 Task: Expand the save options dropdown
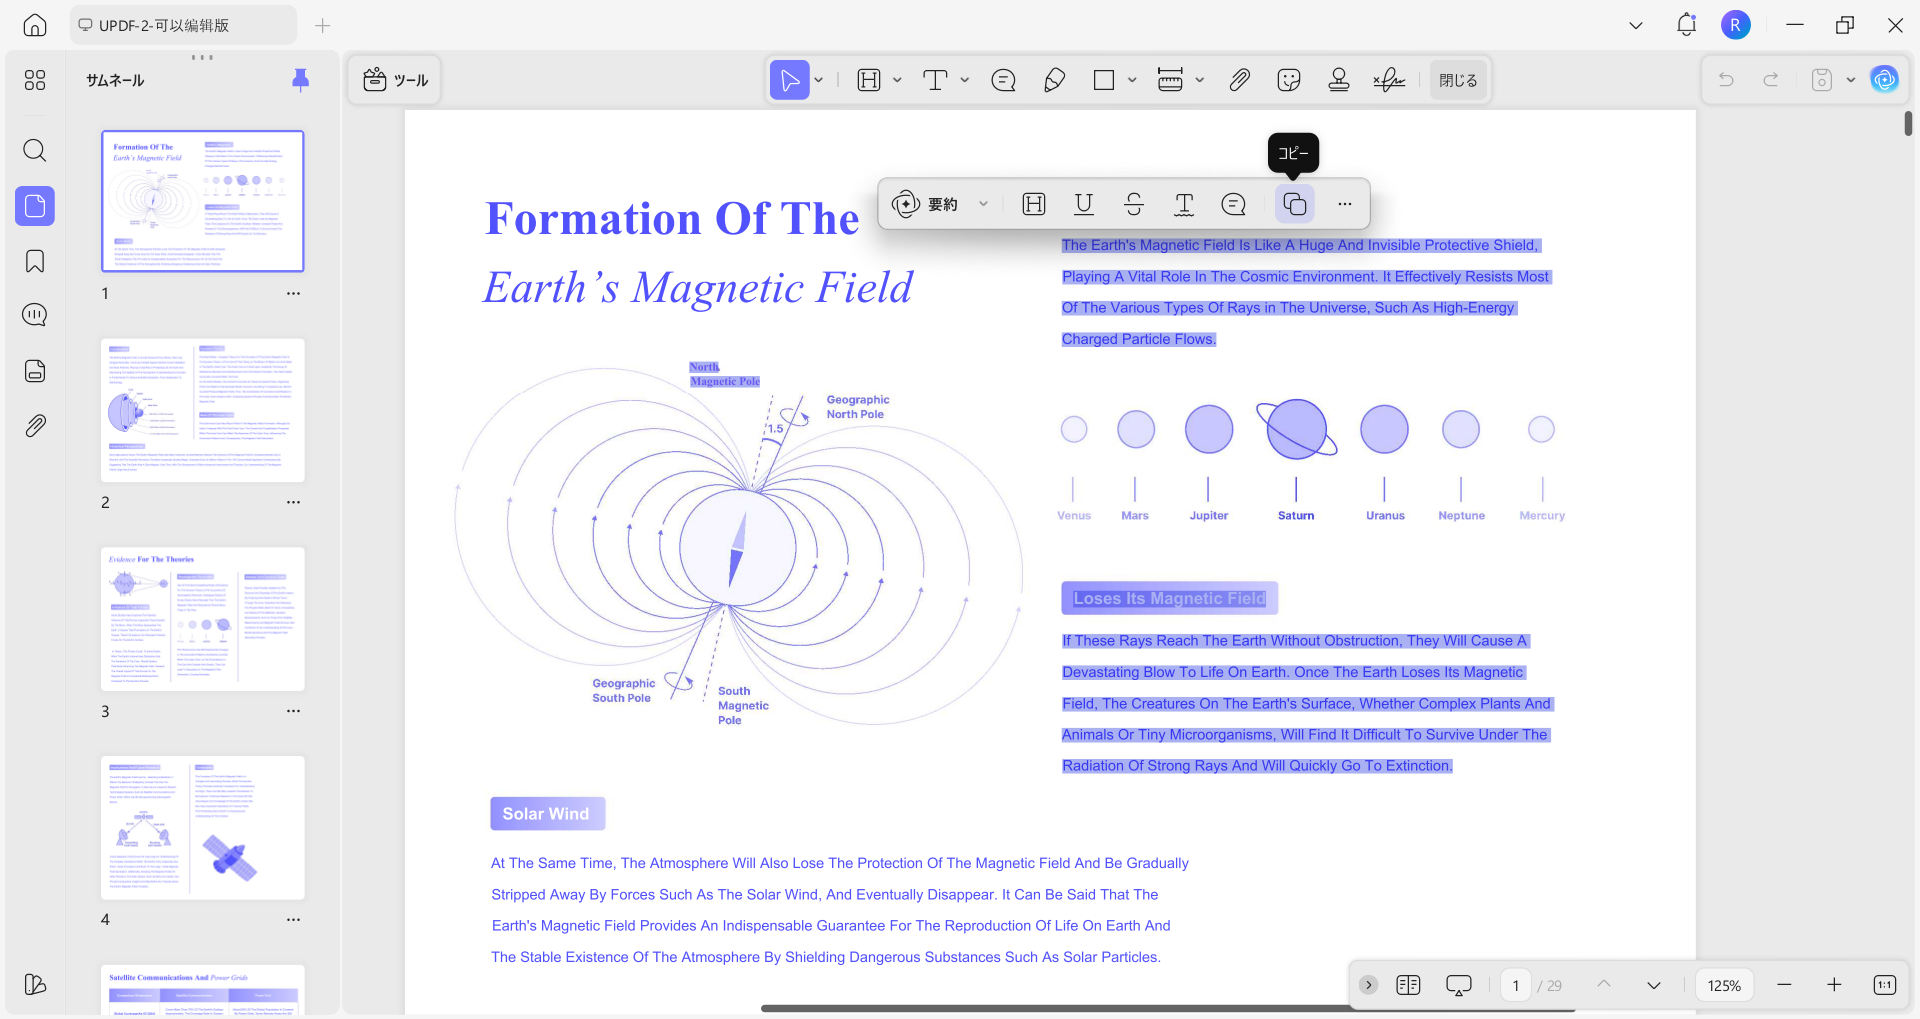click(1851, 80)
